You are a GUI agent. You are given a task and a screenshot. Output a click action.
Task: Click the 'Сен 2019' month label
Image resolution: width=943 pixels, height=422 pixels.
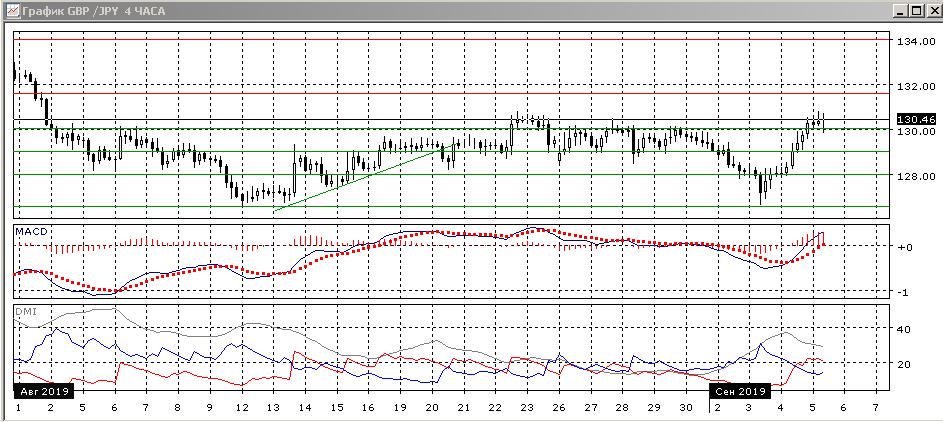pyautogui.click(x=740, y=391)
